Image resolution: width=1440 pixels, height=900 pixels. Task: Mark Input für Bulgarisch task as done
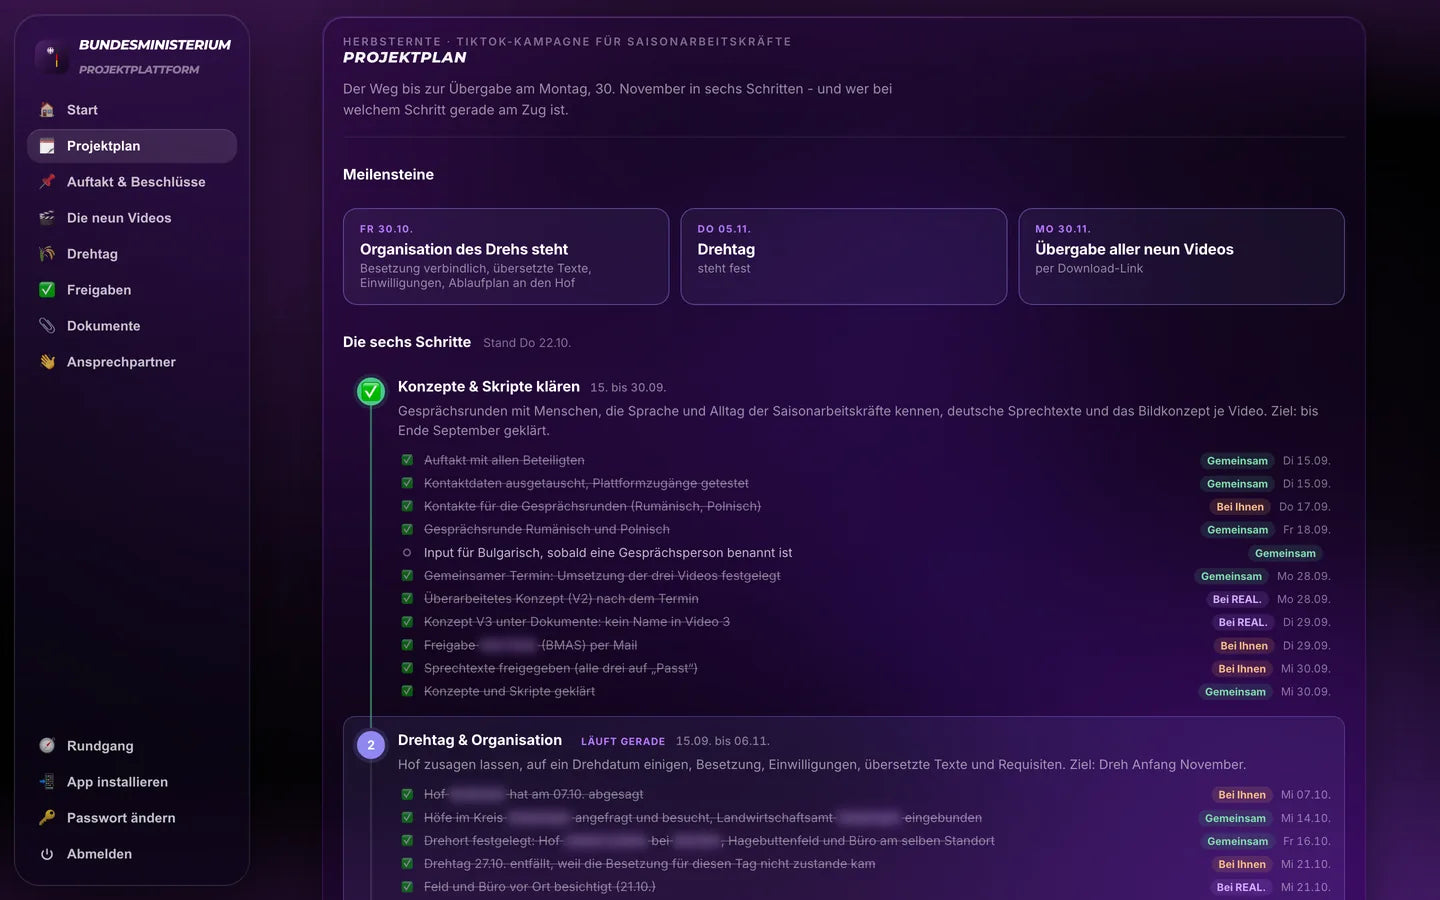coord(407,552)
